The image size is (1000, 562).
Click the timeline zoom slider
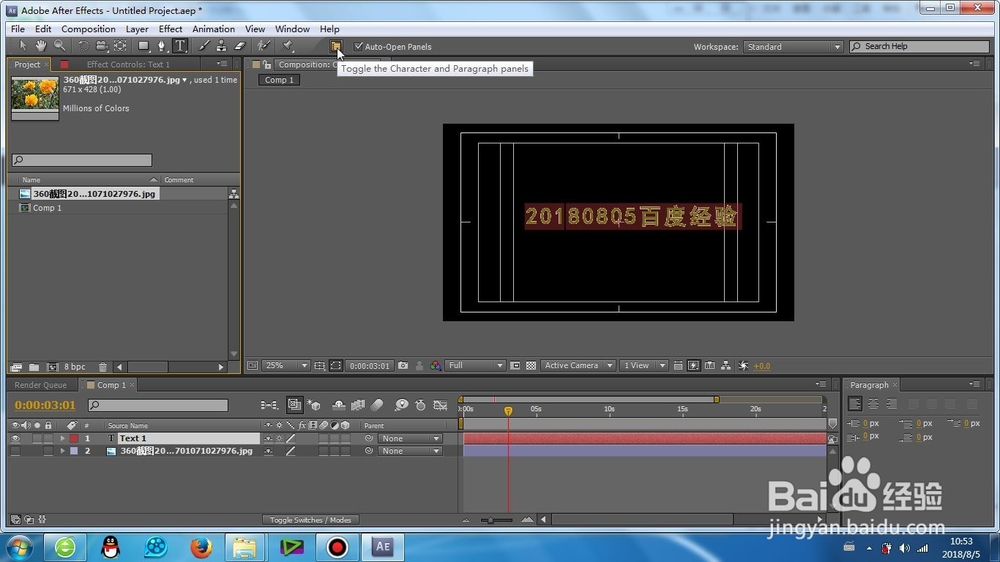489,520
